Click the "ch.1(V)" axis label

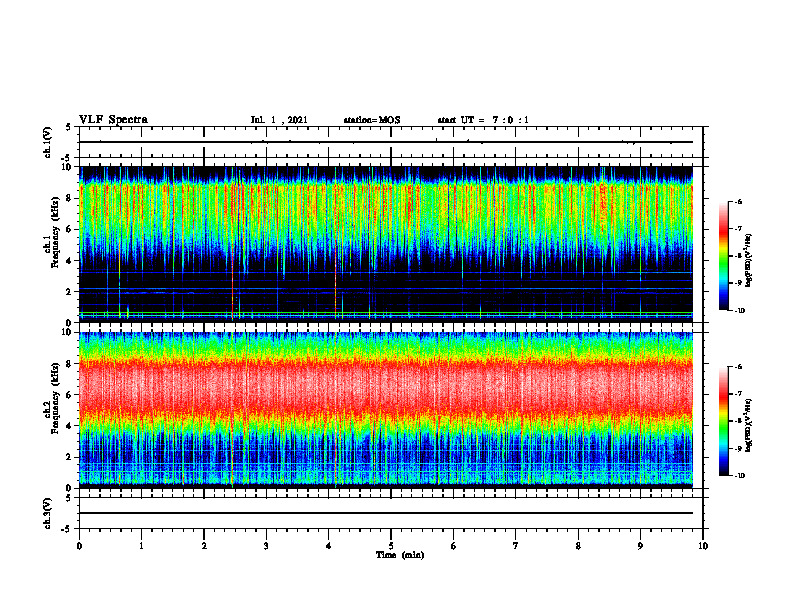[47, 142]
